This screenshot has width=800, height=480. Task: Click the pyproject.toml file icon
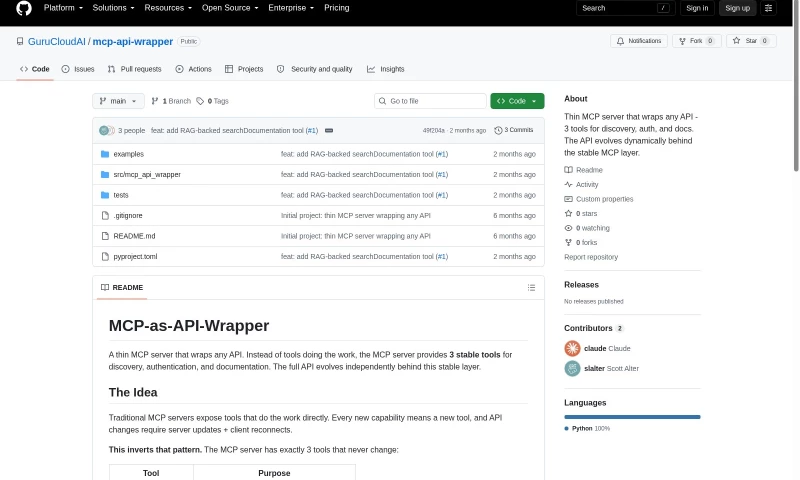(x=105, y=257)
